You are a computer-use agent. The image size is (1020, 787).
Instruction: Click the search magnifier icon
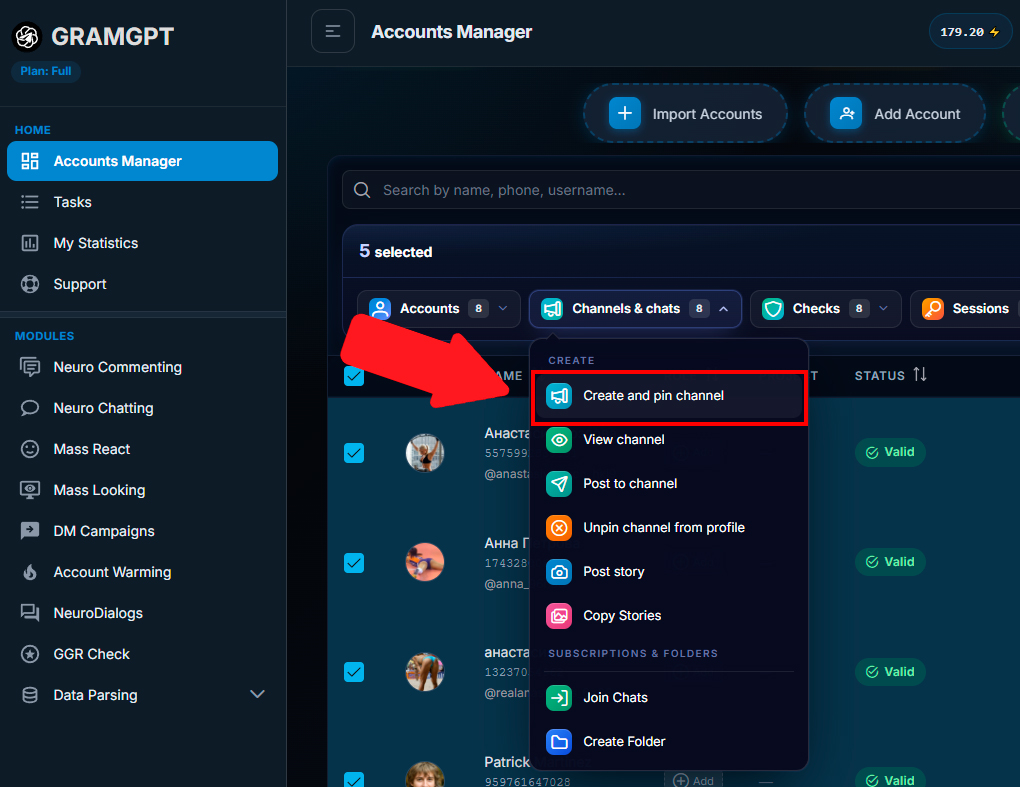(x=362, y=190)
